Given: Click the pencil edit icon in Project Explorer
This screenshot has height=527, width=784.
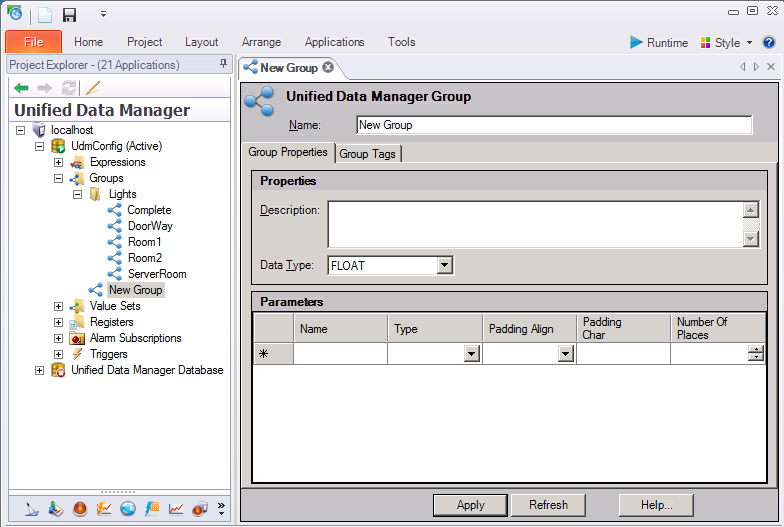Looking at the screenshot, I should click(x=93, y=88).
